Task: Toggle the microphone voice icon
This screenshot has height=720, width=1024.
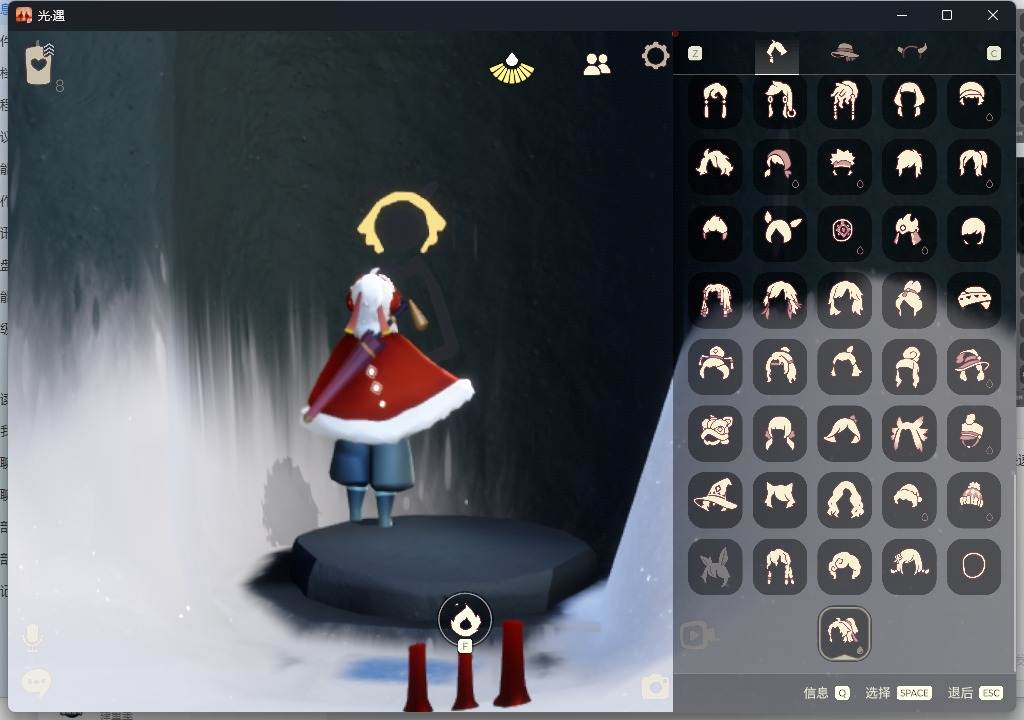Action: 32,638
